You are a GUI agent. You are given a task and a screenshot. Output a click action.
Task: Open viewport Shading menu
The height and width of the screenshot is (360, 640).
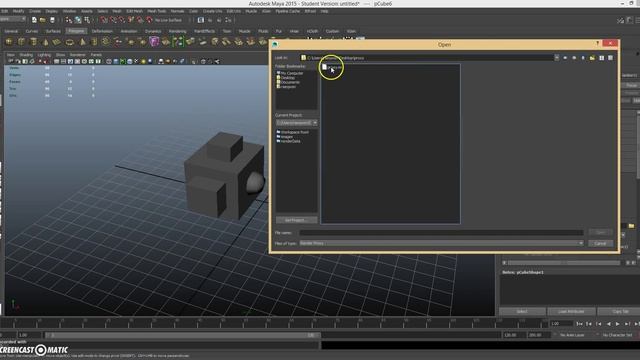point(26,55)
